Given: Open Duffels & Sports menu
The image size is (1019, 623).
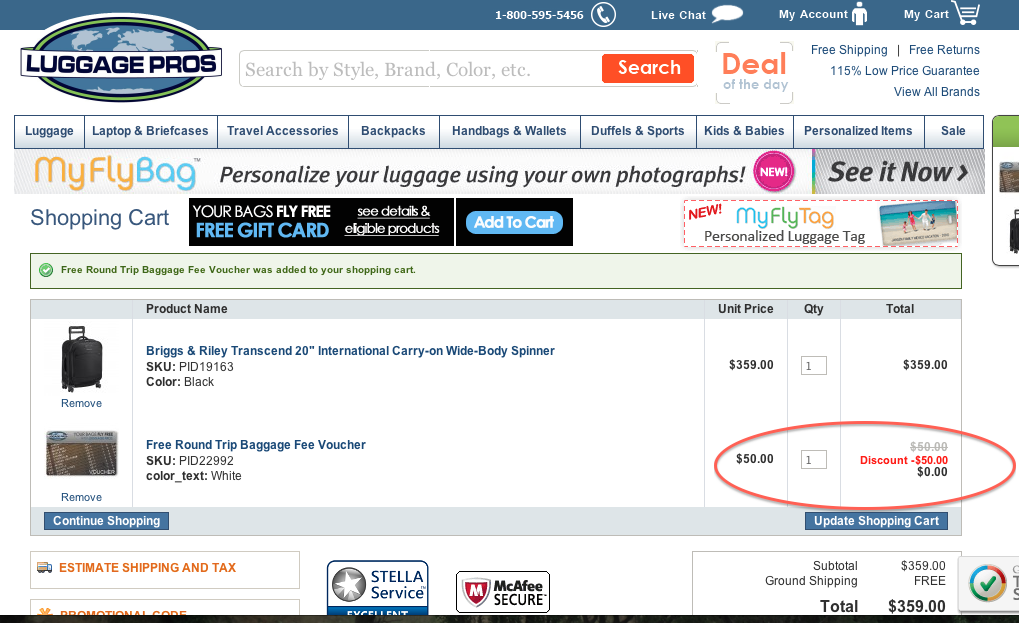Looking at the screenshot, I should click(638, 131).
